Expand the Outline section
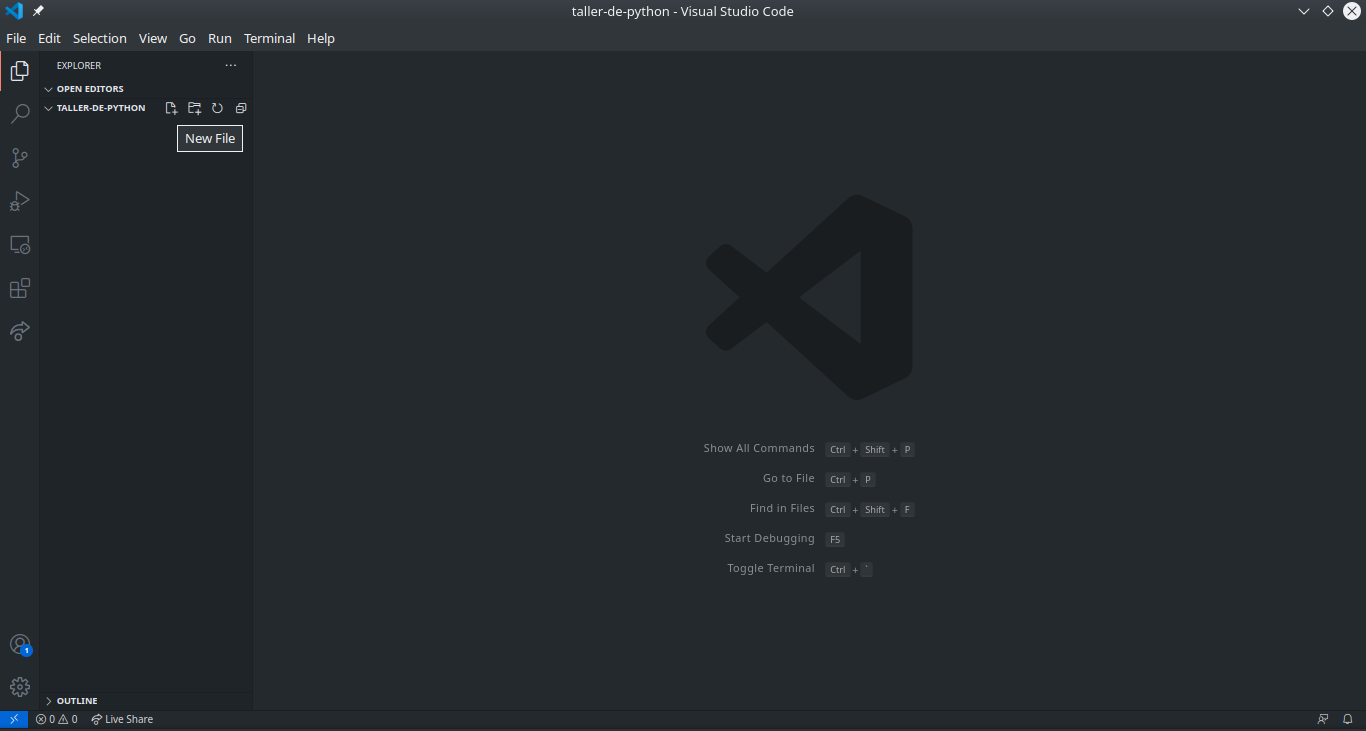 click(x=76, y=701)
